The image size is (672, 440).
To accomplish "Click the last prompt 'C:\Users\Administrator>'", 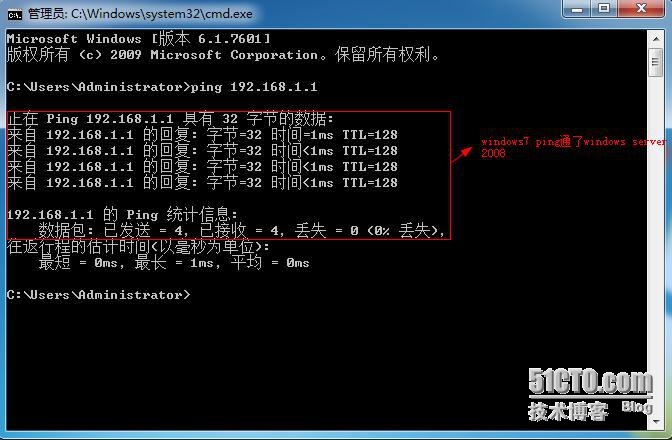I will (x=99, y=295).
